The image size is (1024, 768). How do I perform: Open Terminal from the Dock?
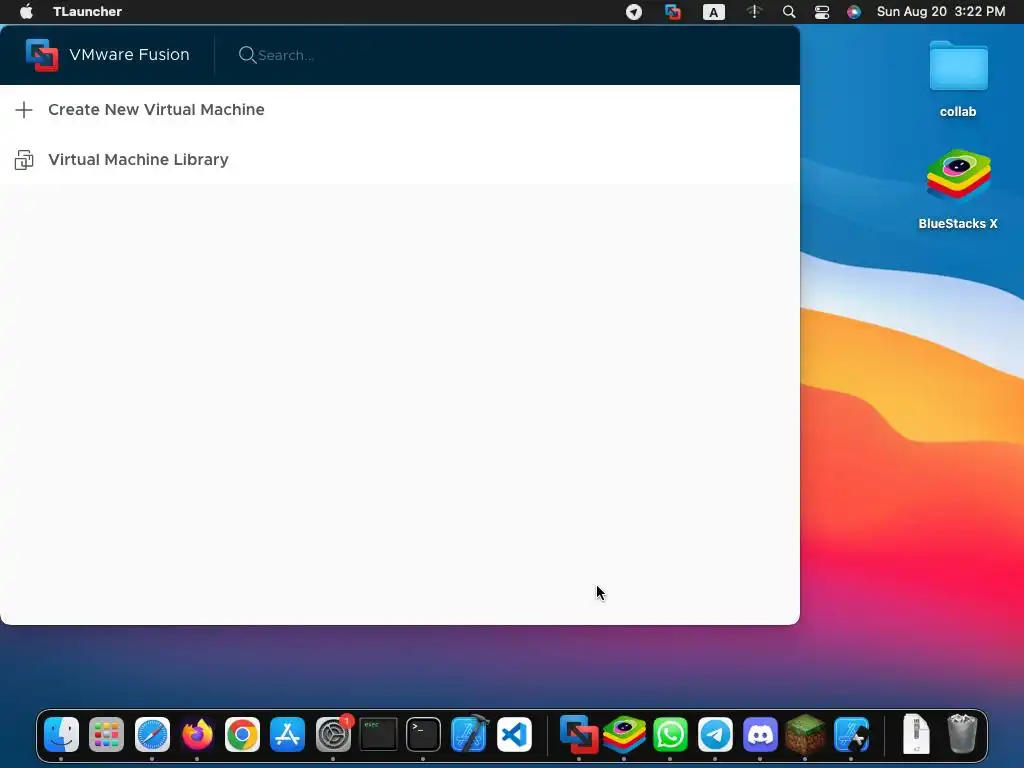point(423,735)
